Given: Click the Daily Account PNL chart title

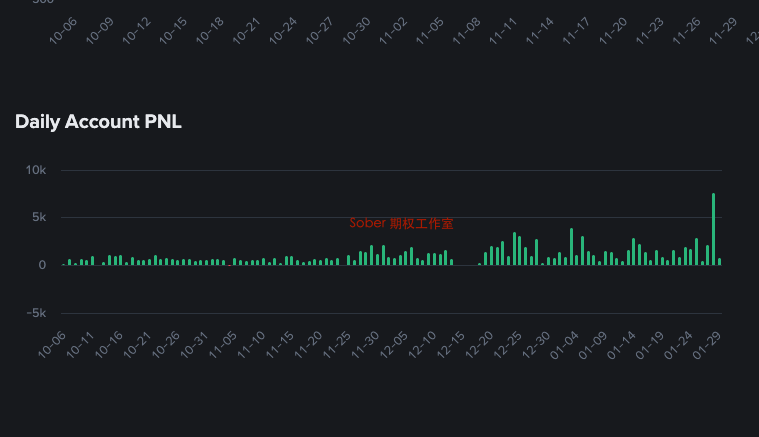Looking at the screenshot, I should point(98,122).
